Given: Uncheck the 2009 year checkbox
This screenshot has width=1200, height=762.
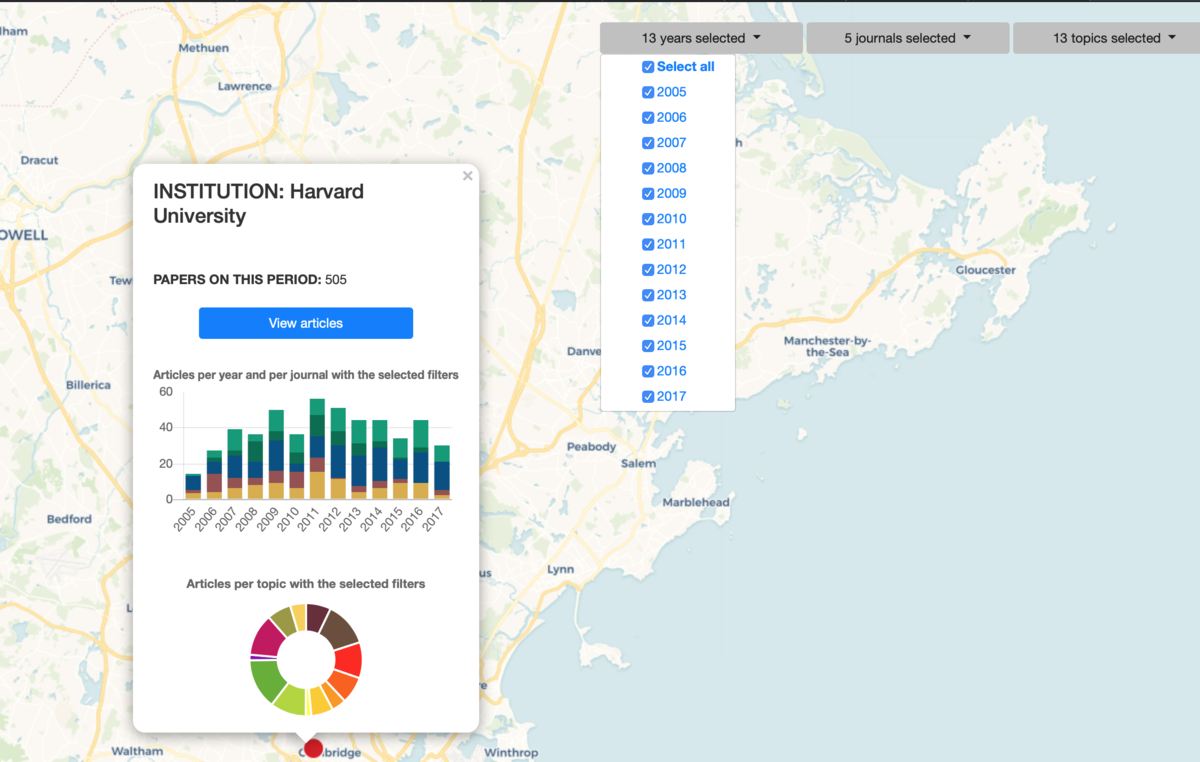Looking at the screenshot, I should coord(648,194).
